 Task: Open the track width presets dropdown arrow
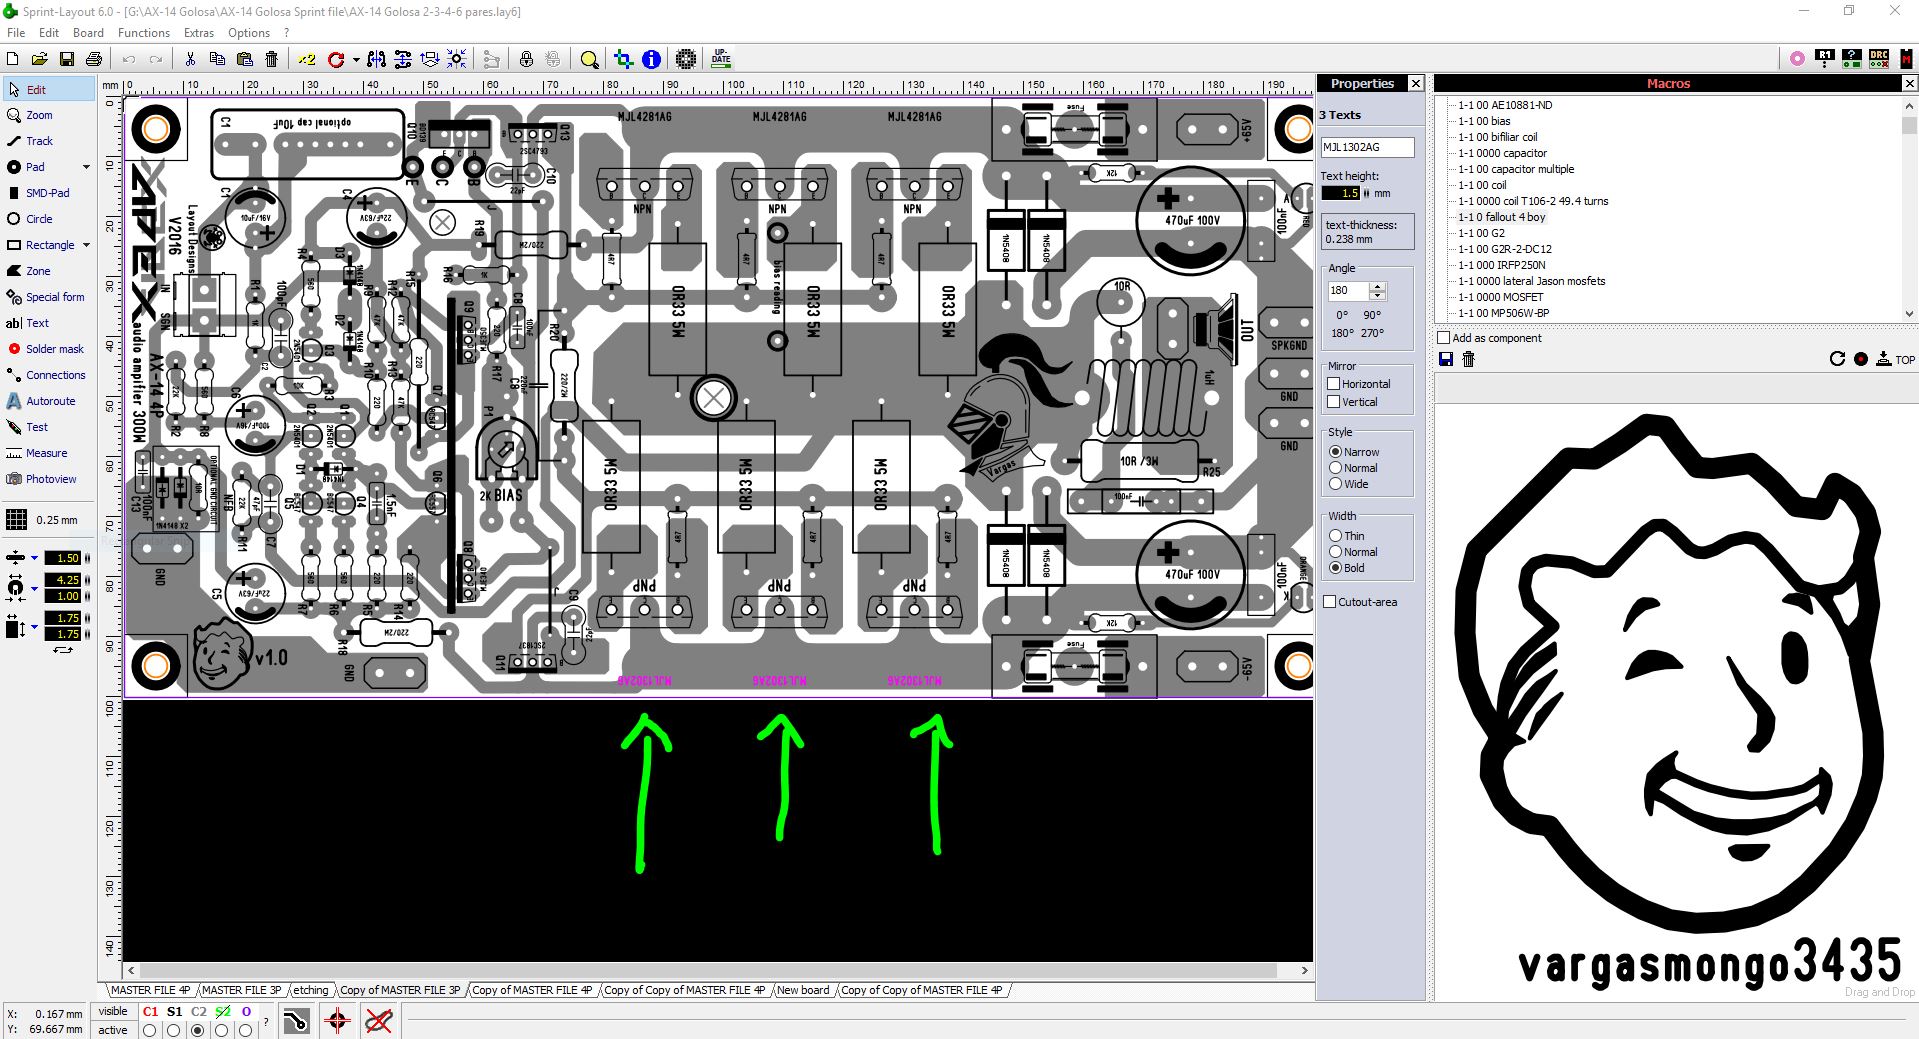[x=35, y=558]
